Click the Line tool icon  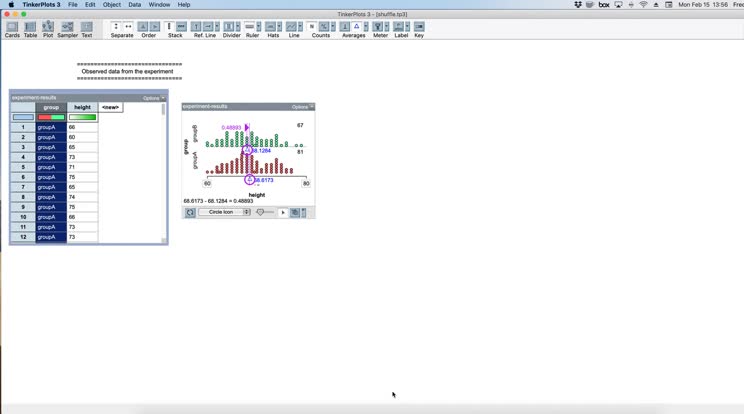point(291,27)
